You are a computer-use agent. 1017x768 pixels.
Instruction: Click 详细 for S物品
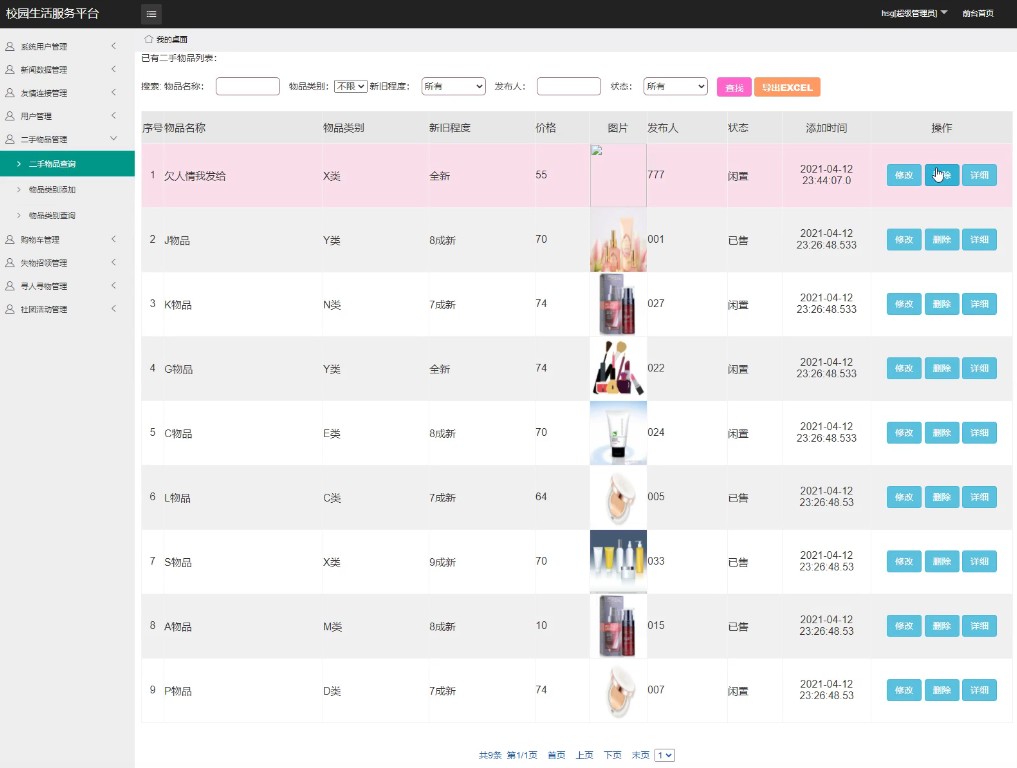click(979, 561)
